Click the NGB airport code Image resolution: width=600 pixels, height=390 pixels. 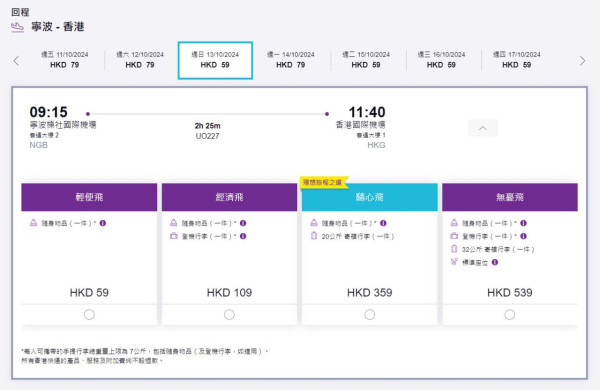pos(39,145)
